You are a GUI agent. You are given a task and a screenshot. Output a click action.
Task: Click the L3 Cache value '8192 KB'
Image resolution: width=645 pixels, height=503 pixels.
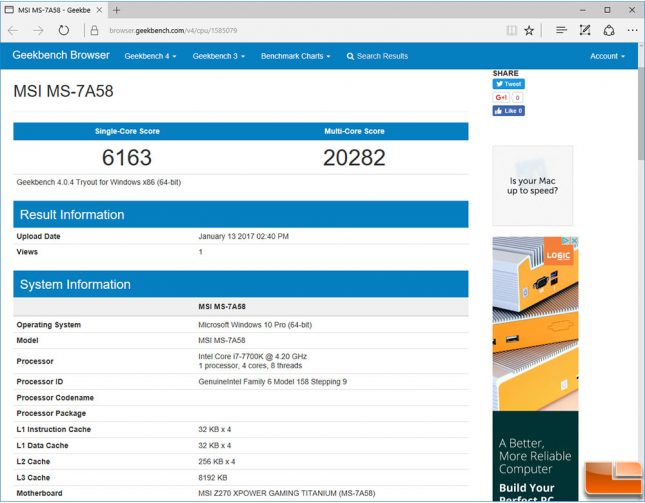click(213, 478)
